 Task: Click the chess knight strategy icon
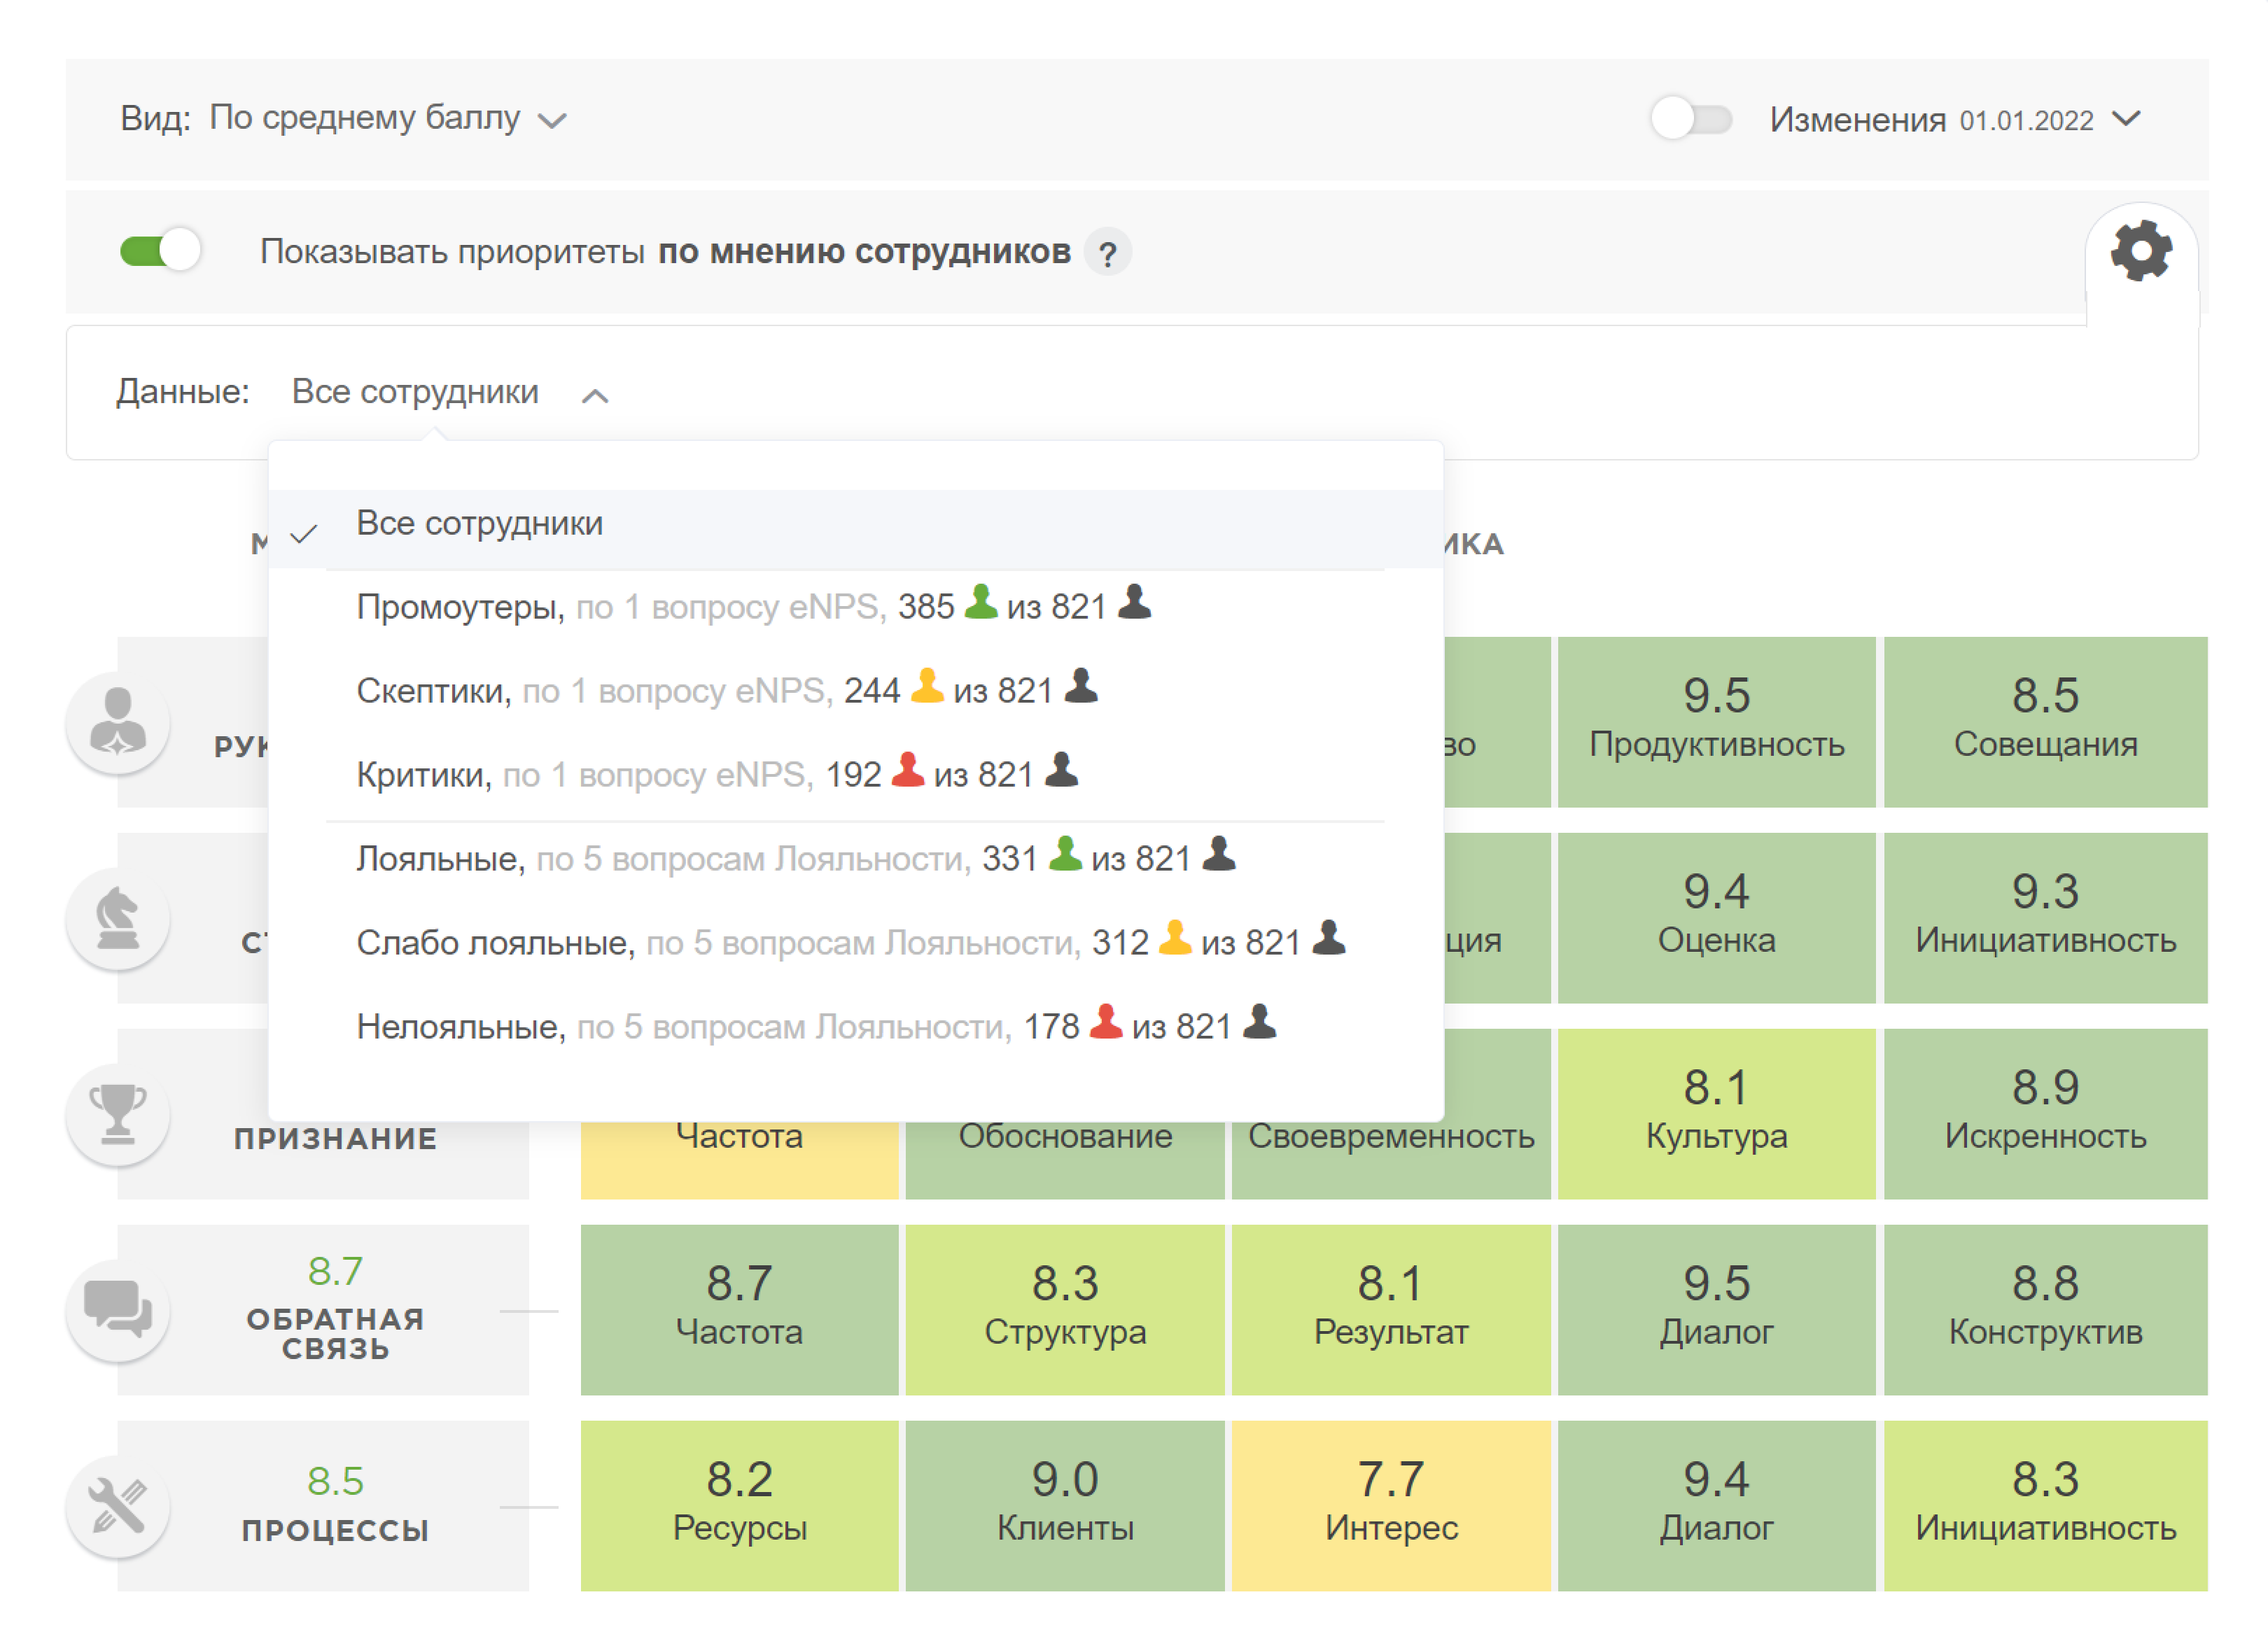[x=118, y=917]
